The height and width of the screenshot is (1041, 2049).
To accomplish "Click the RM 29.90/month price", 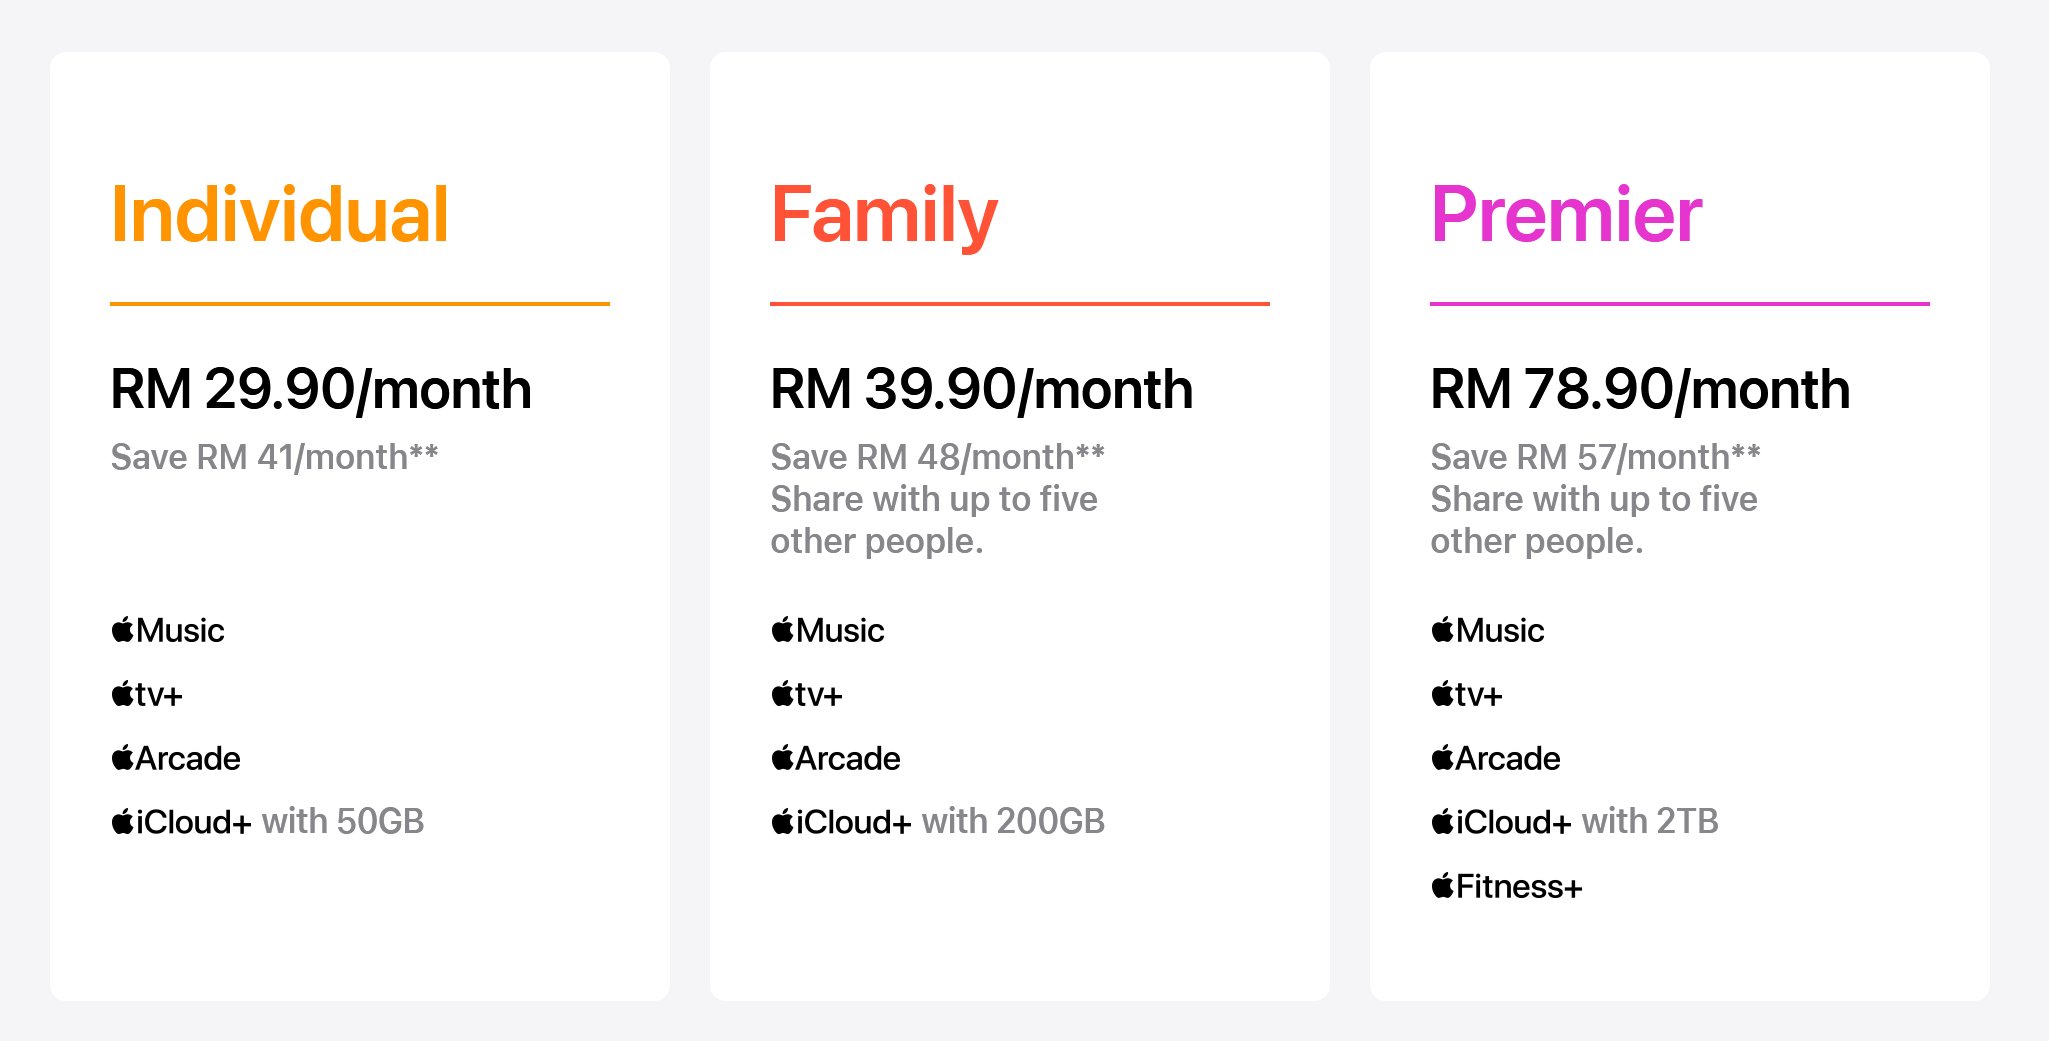I will click(x=321, y=389).
